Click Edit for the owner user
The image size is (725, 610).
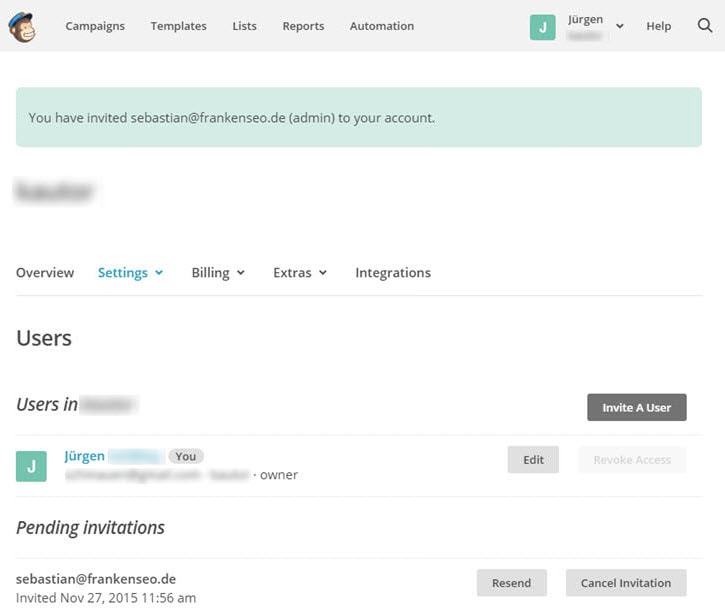click(533, 460)
